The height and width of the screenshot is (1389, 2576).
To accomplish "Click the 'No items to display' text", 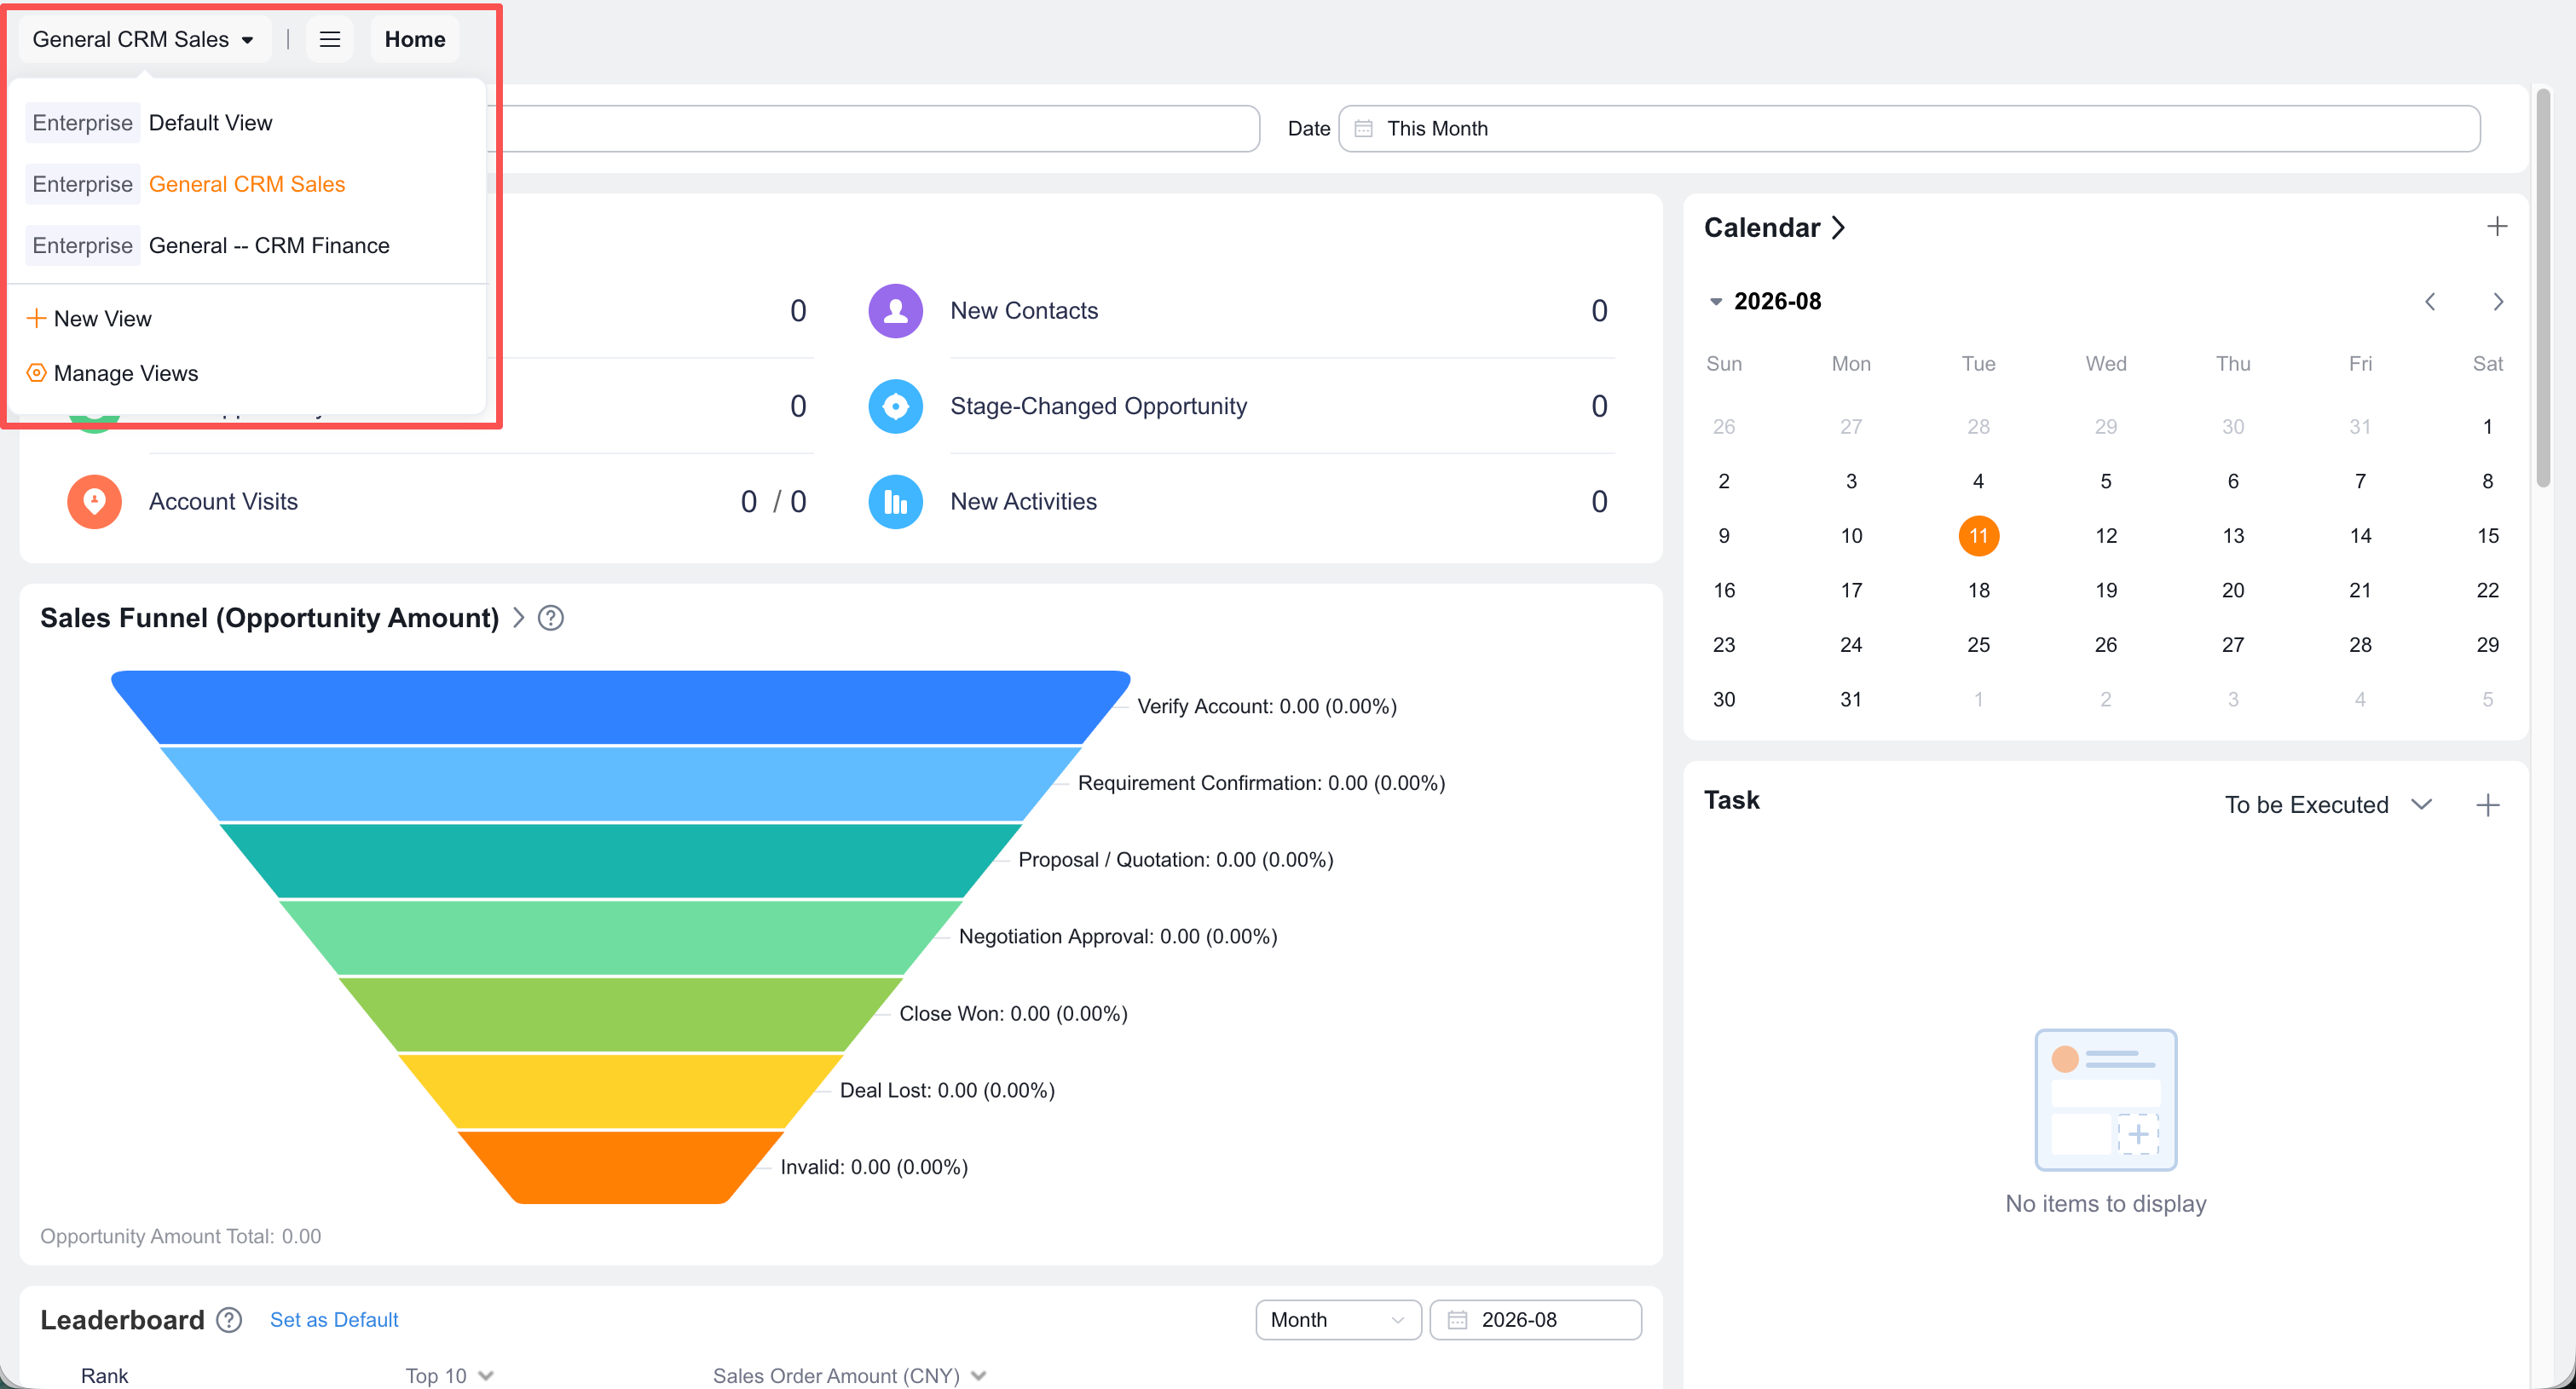I will [x=2105, y=1204].
